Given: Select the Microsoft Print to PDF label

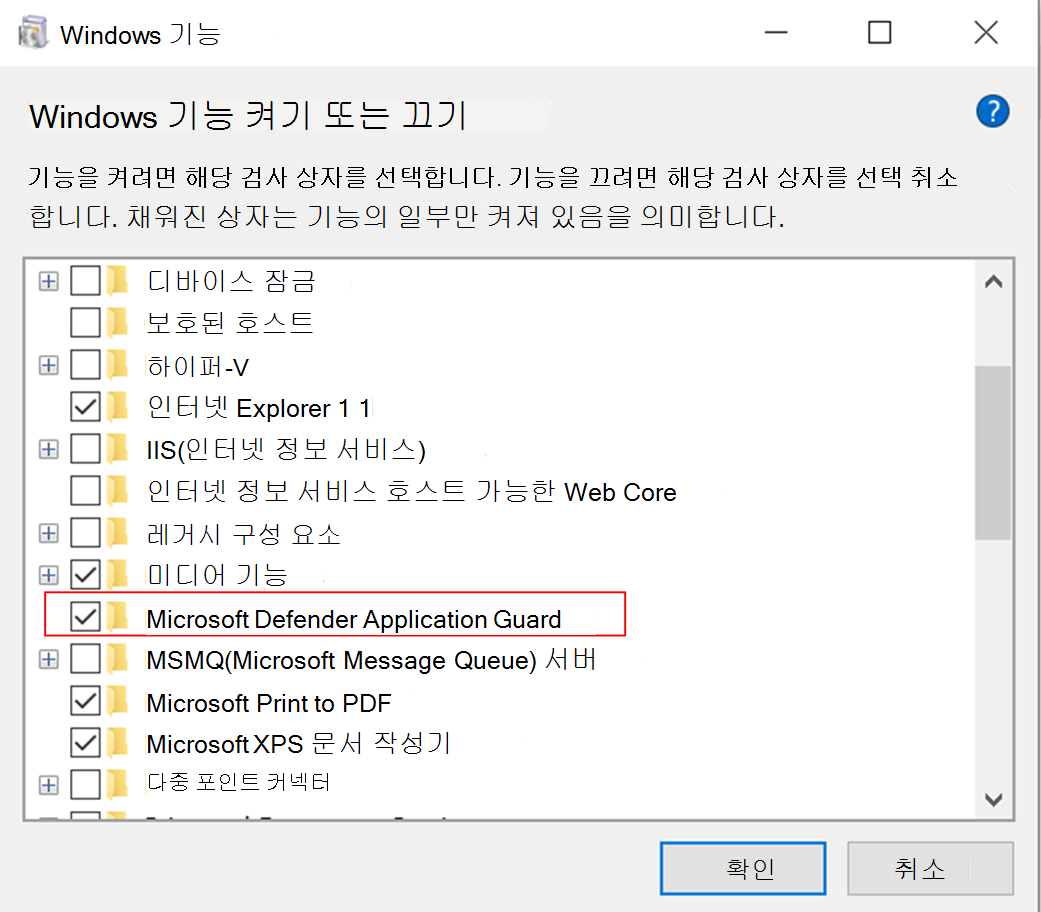Looking at the screenshot, I should pos(269,703).
